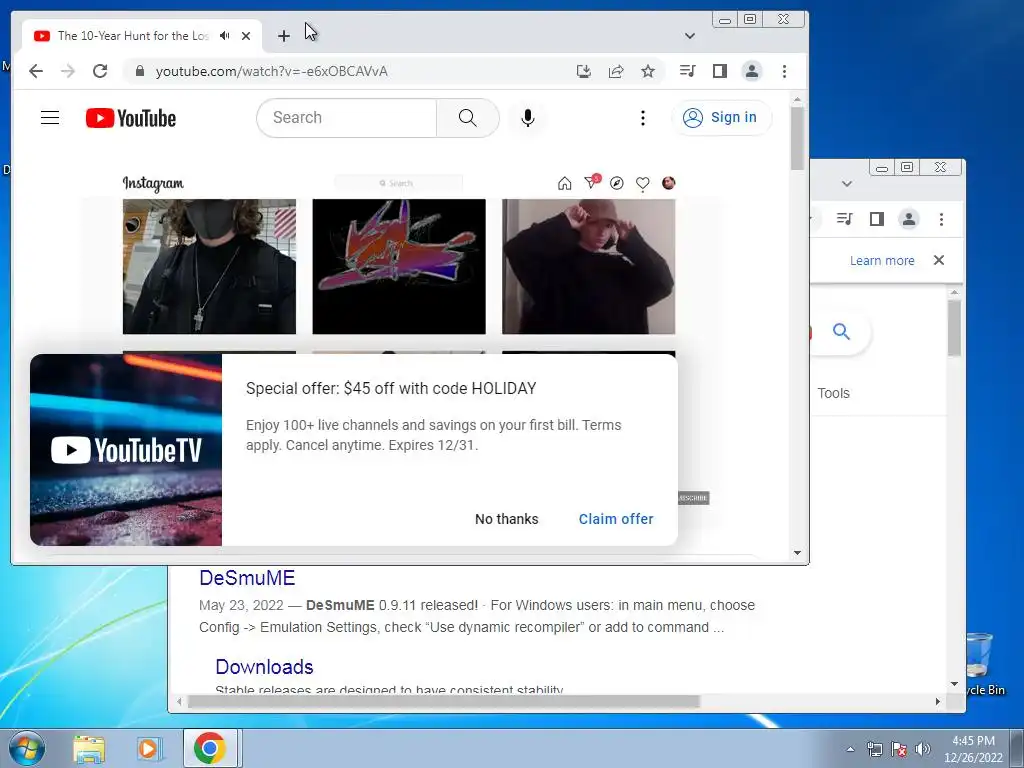Open Tools in Google search results

click(833, 393)
